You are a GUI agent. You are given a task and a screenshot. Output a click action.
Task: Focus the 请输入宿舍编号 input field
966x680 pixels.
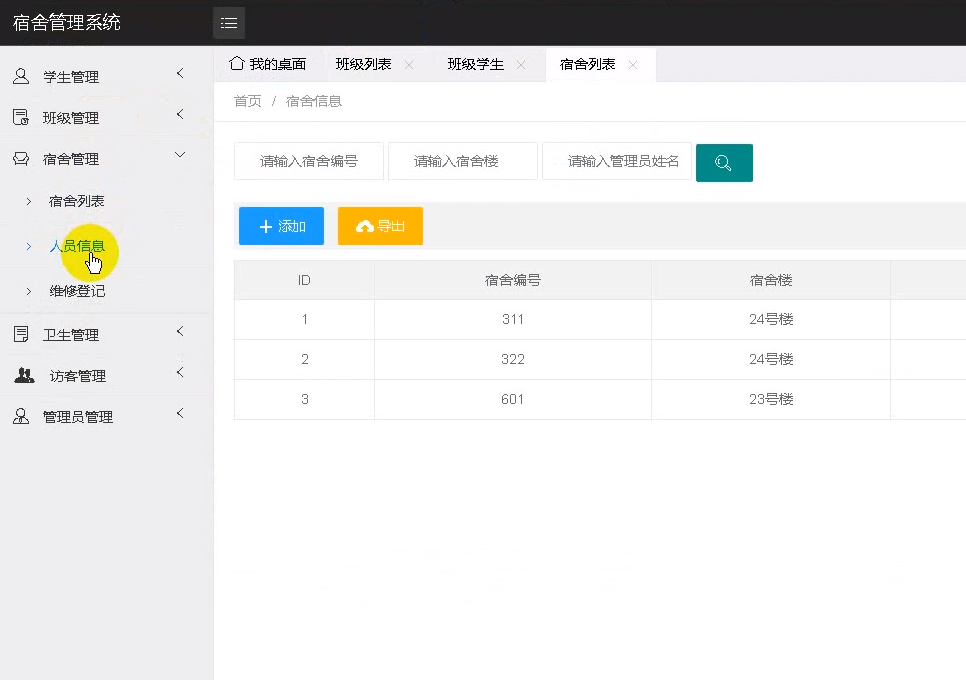(309, 161)
